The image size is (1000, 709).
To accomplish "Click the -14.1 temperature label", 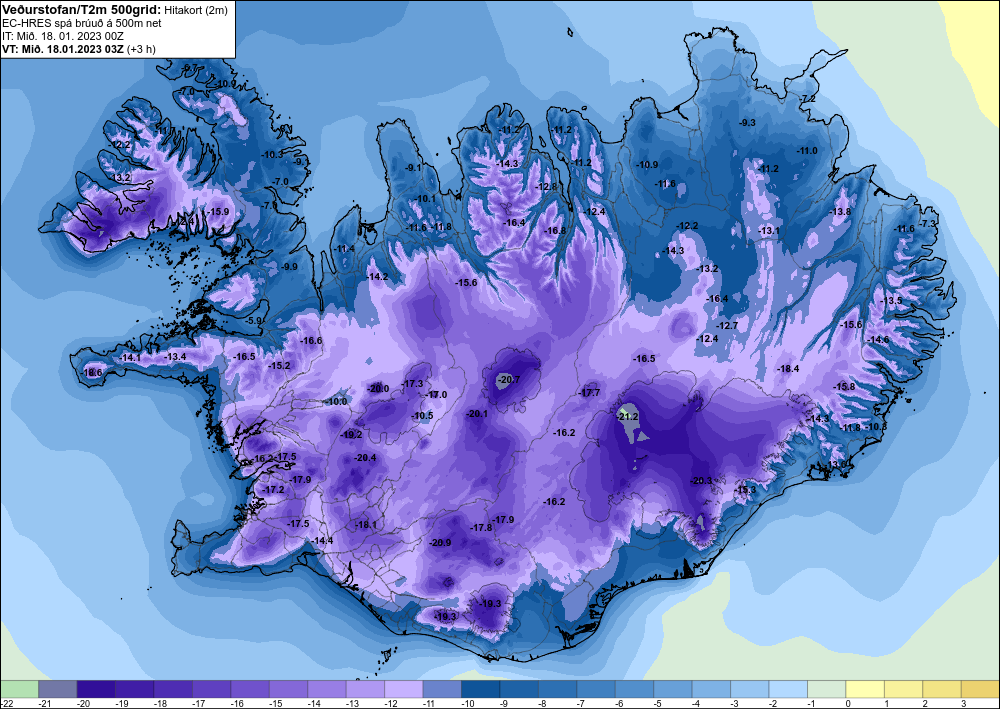I will (131, 358).
